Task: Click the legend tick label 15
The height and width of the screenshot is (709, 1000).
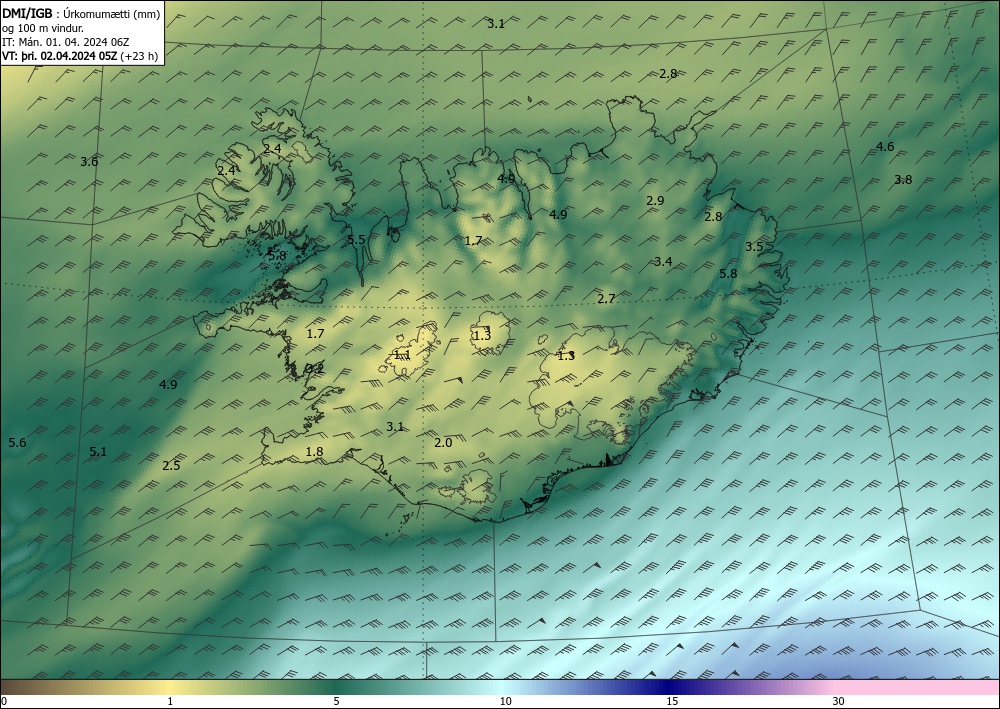Action: [672, 702]
